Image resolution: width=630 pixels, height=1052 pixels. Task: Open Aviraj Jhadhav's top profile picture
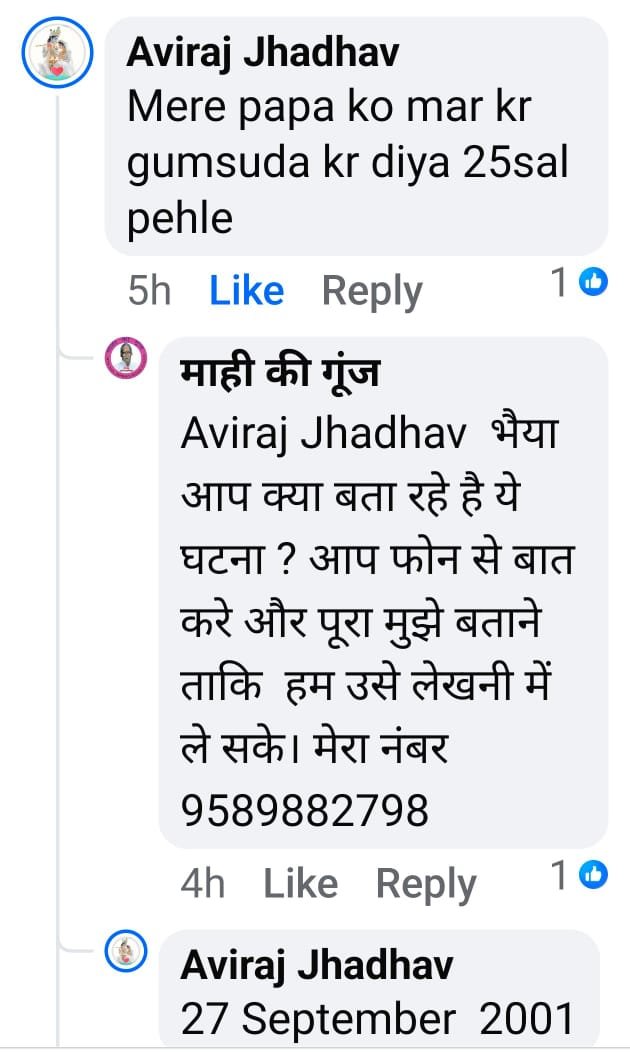[x=57, y=53]
